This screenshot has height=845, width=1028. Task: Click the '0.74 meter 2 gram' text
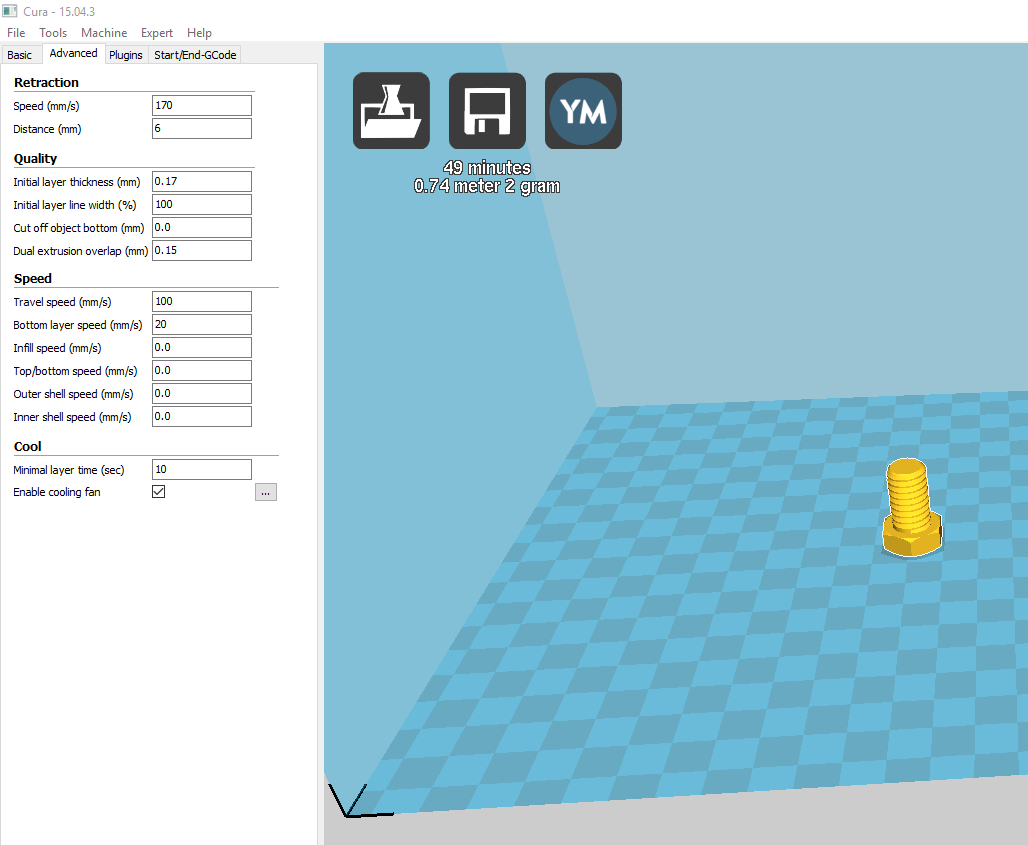click(x=487, y=187)
